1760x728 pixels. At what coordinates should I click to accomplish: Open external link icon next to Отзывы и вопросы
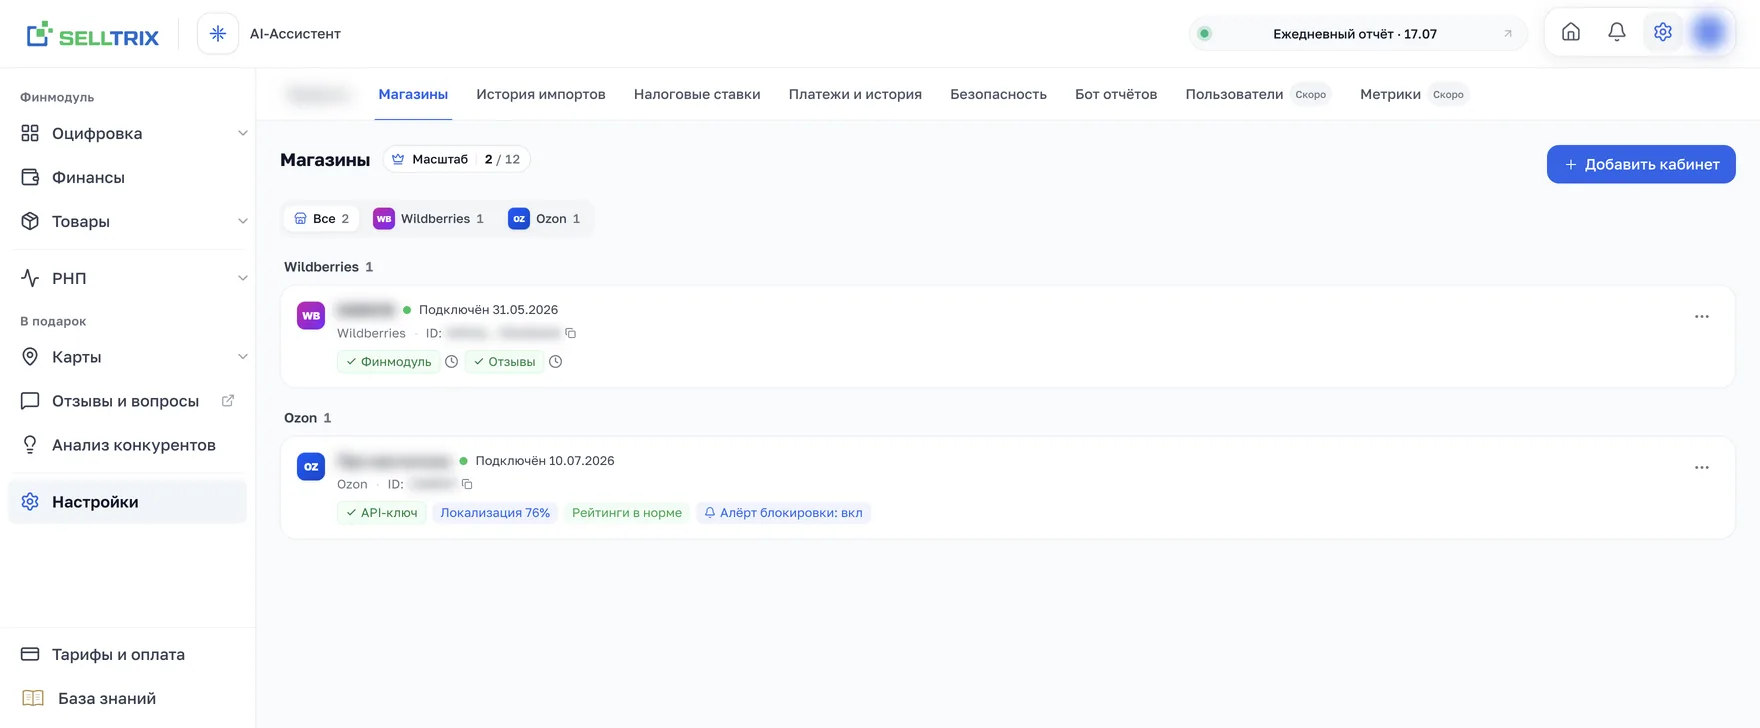[228, 401]
